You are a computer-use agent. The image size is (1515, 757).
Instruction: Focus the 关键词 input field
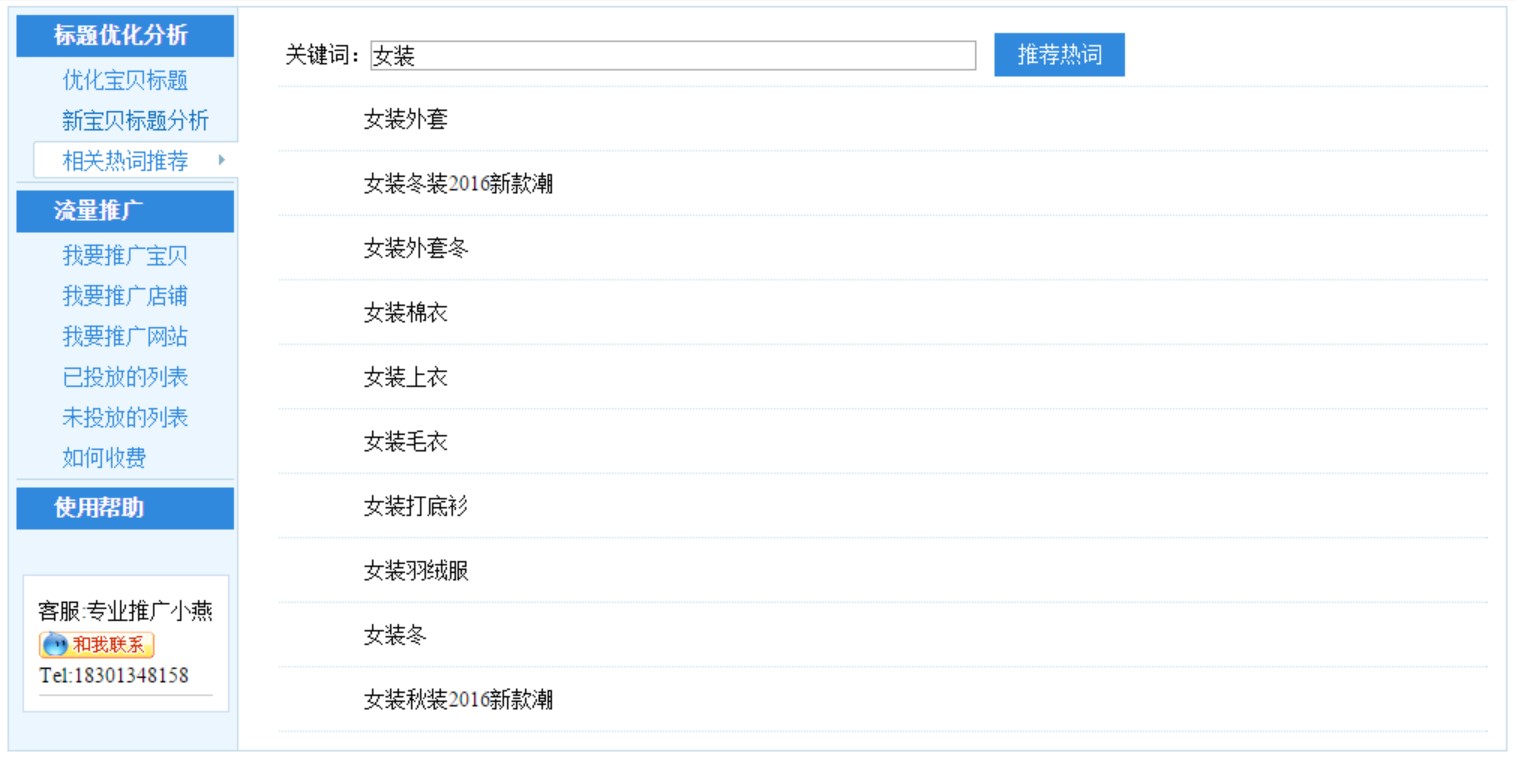click(x=673, y=56)
